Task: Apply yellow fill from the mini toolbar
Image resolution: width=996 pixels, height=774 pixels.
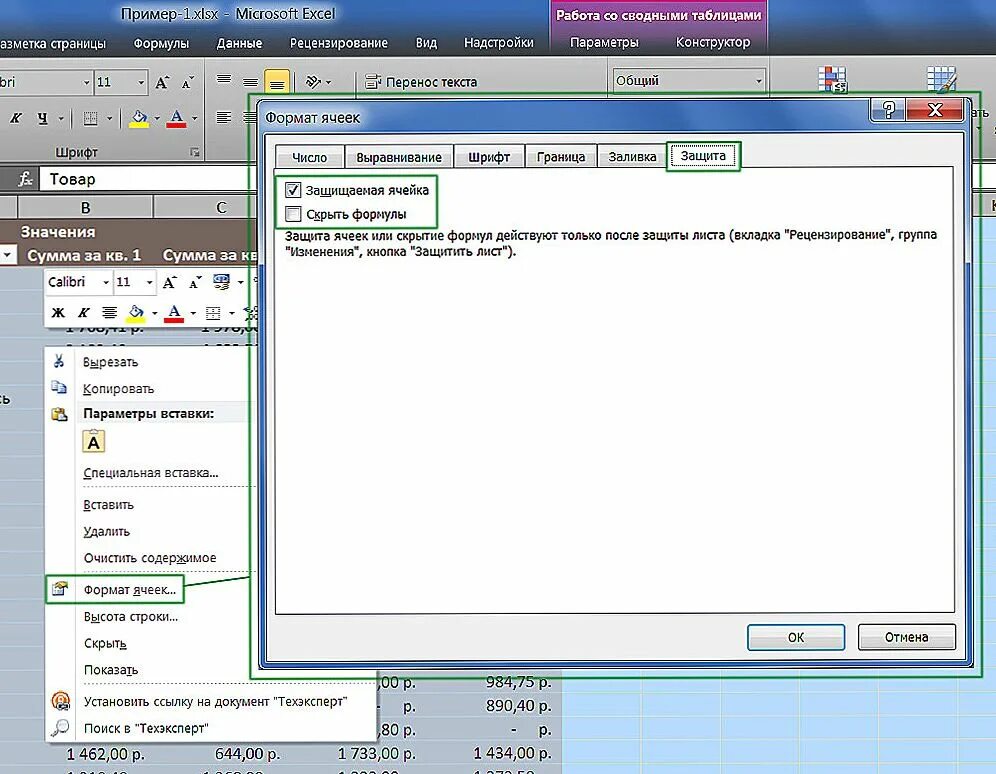Action: point(136,312)
